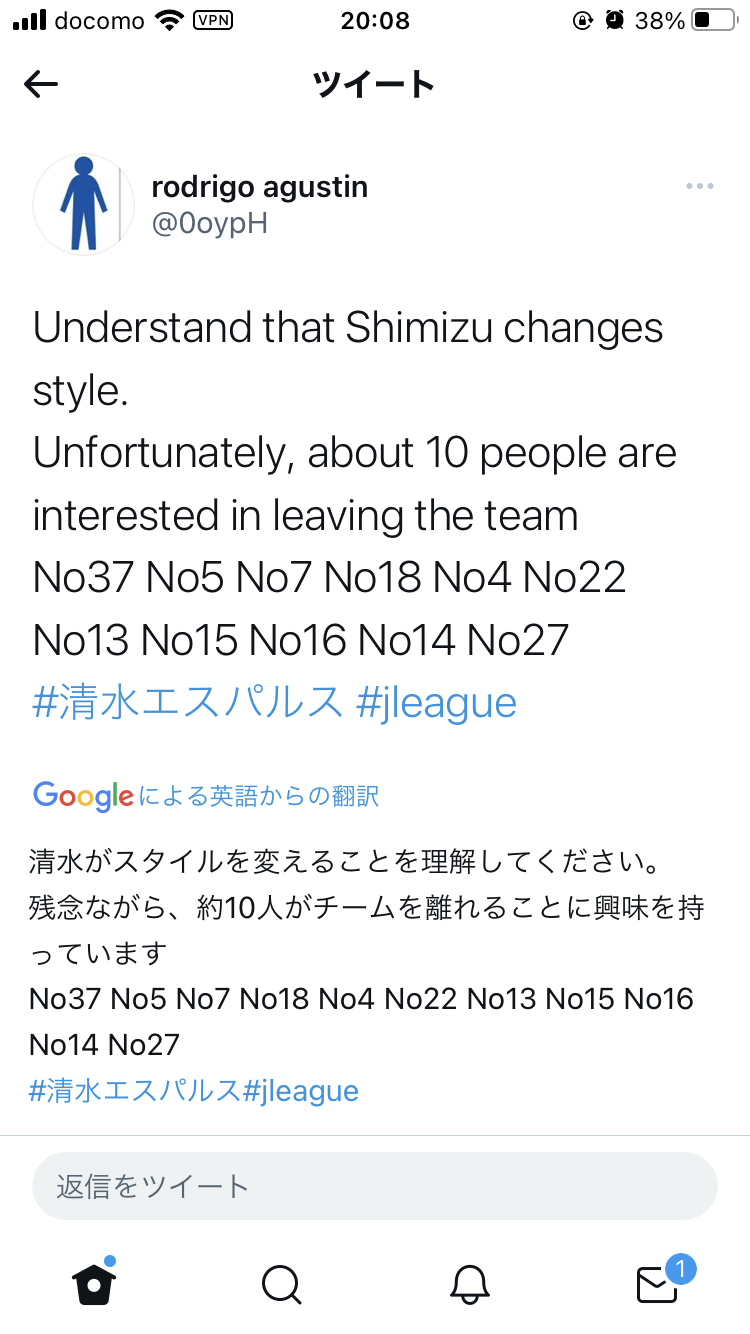Tap the Wi-Fi status icon
The height and width of the screenshot is (1334, 750).
170,21
